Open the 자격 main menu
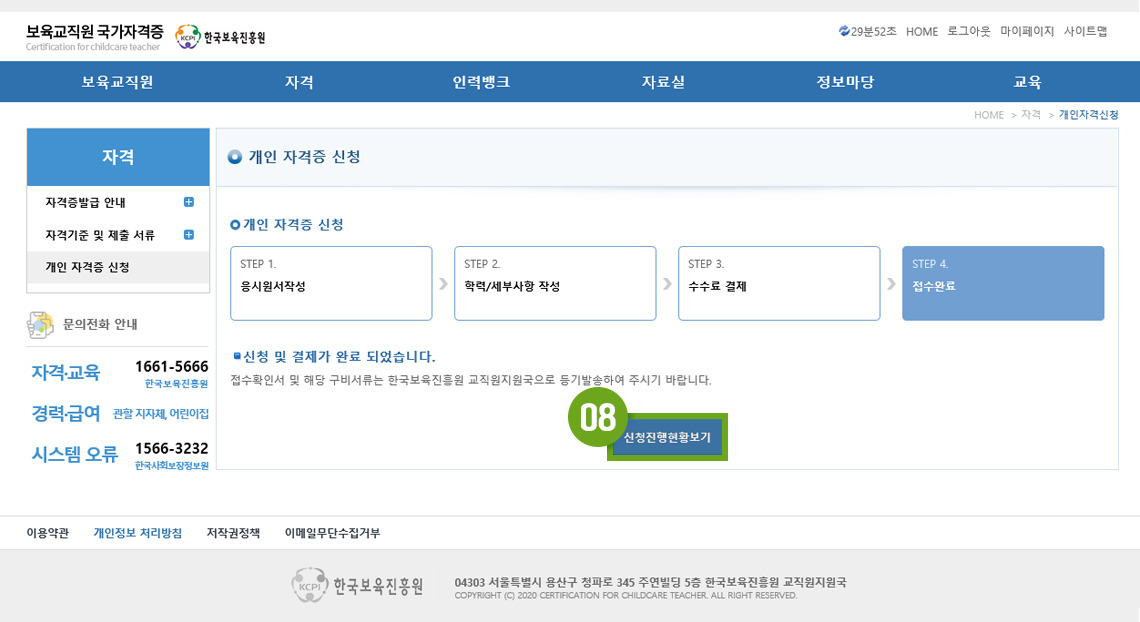 point(299,82)
